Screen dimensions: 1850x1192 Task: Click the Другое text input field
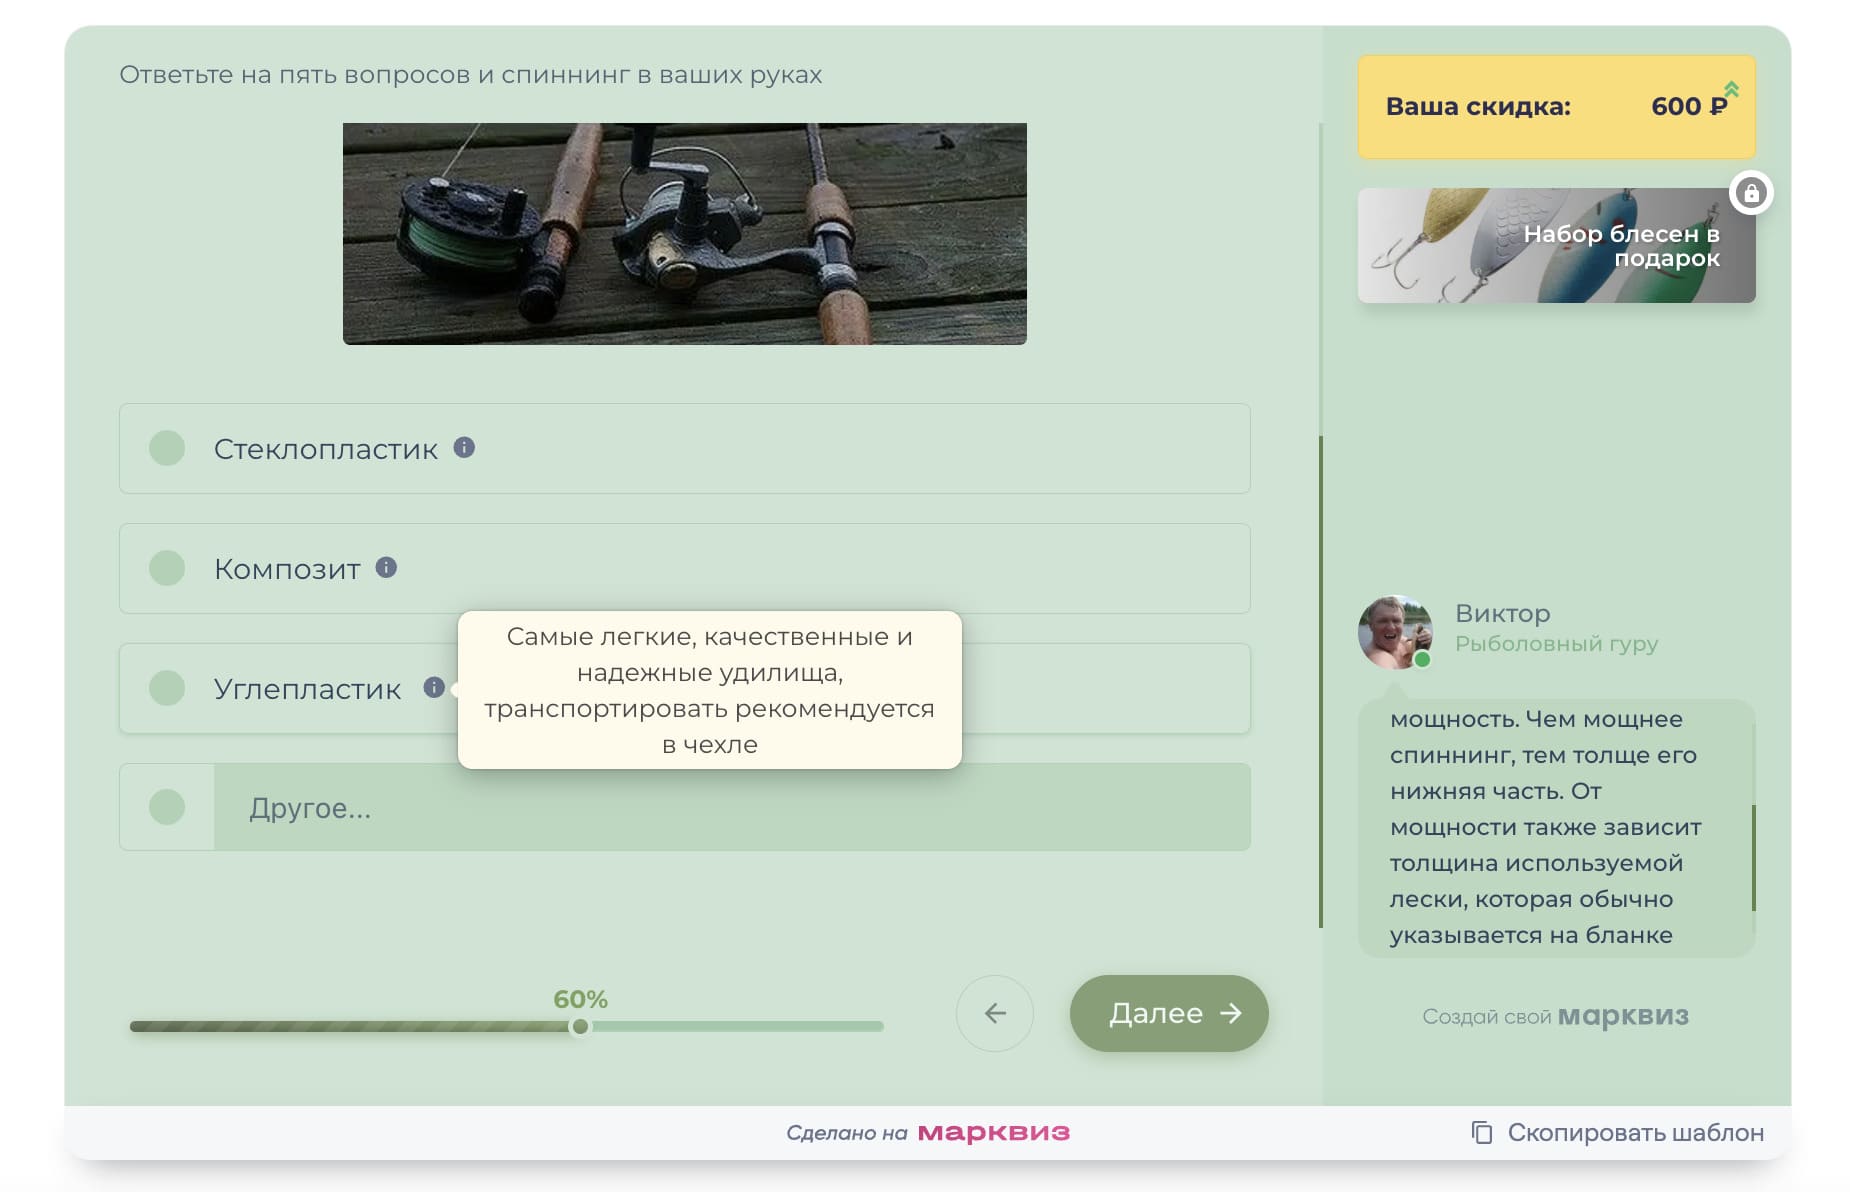[x=730, y=807]
